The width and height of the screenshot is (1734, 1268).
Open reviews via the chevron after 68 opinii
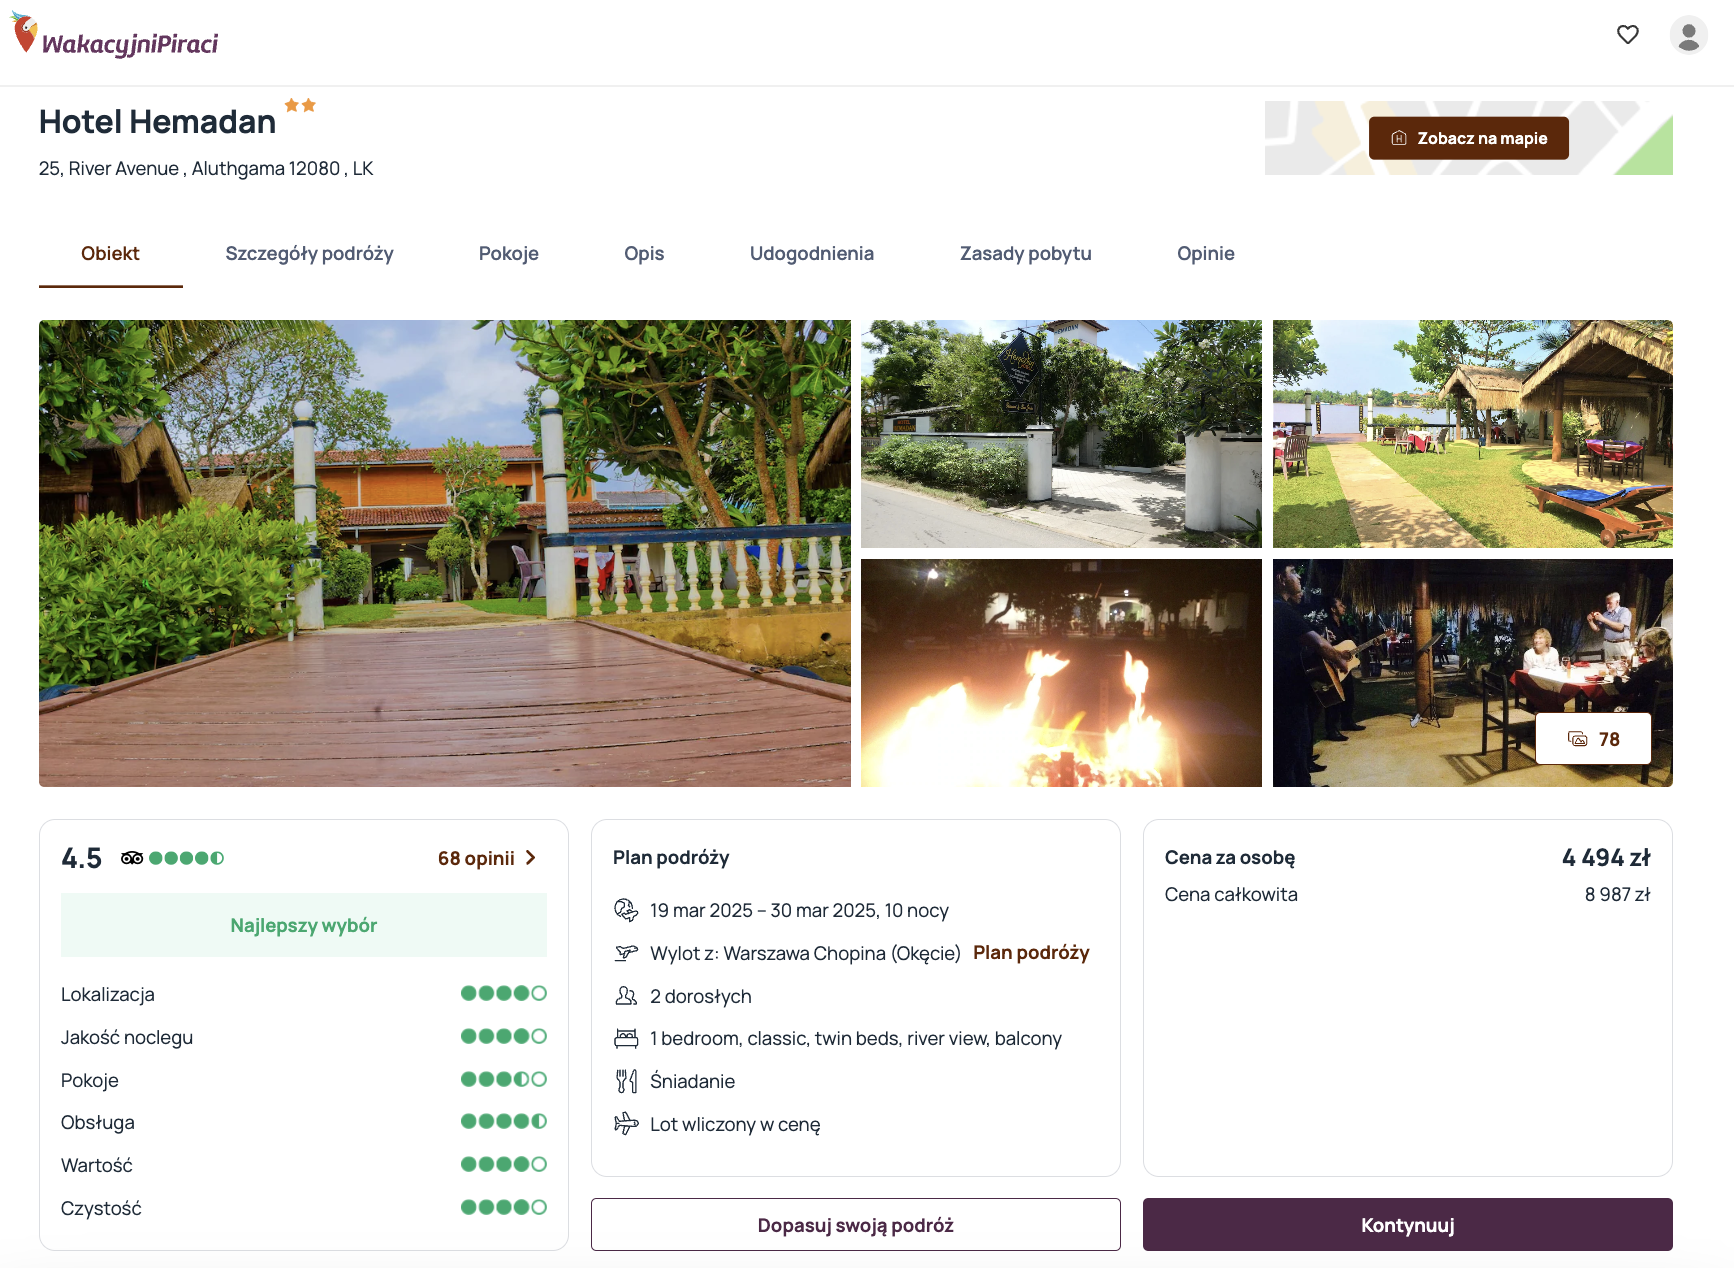coord(531,858)
